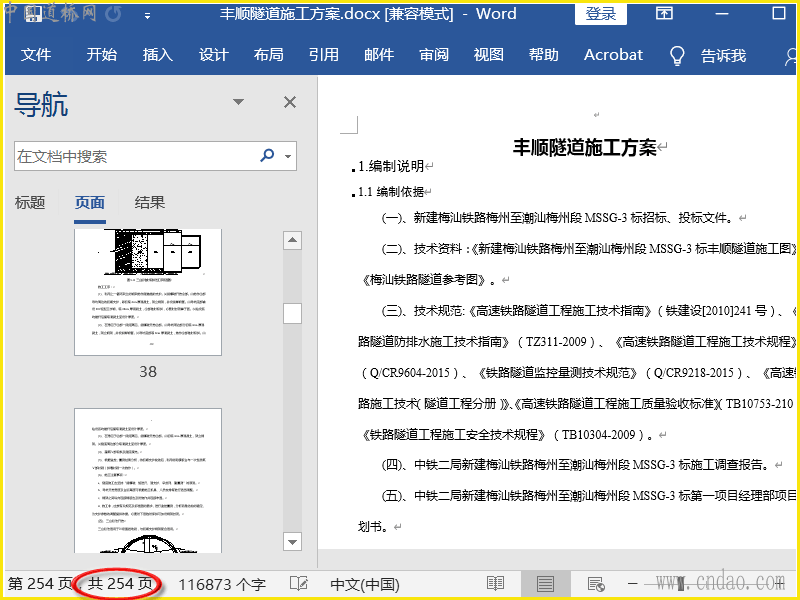Image resolution: width=800 pixels, height=600 pixels.
Task: Open the 视图 ribbon tab
Action: coord(488,55)
